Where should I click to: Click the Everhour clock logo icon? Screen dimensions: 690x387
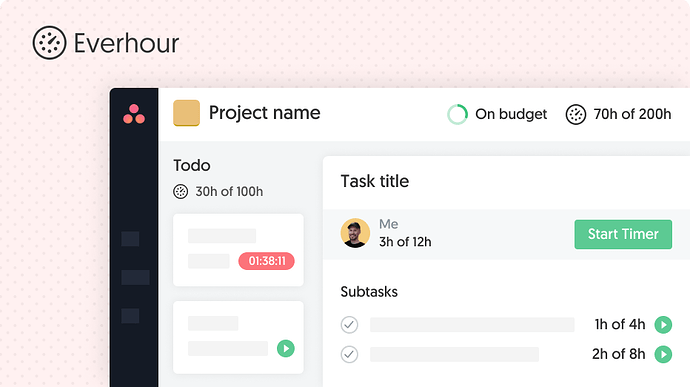49,43
